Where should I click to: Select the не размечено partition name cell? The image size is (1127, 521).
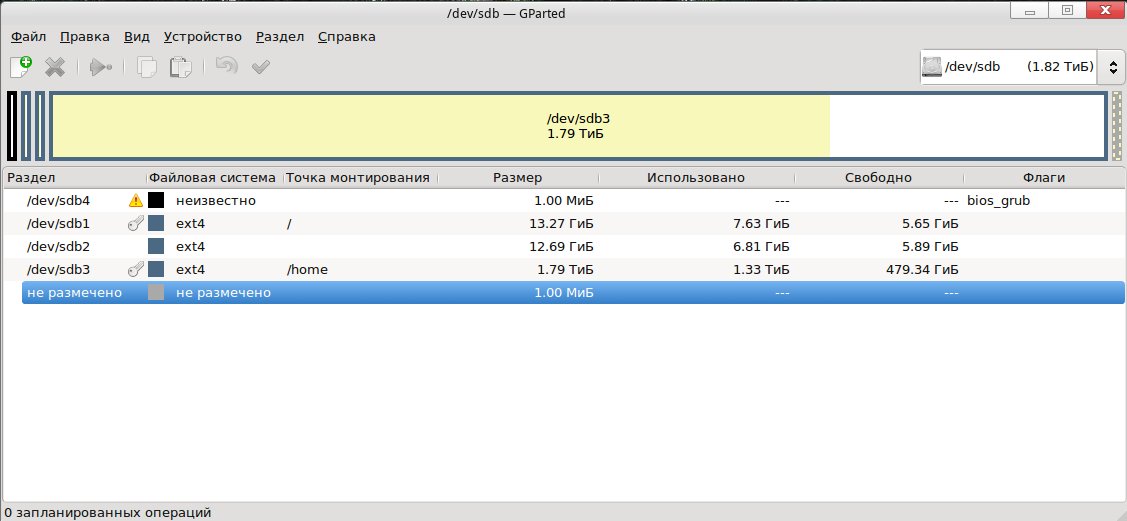coord(74,292)
